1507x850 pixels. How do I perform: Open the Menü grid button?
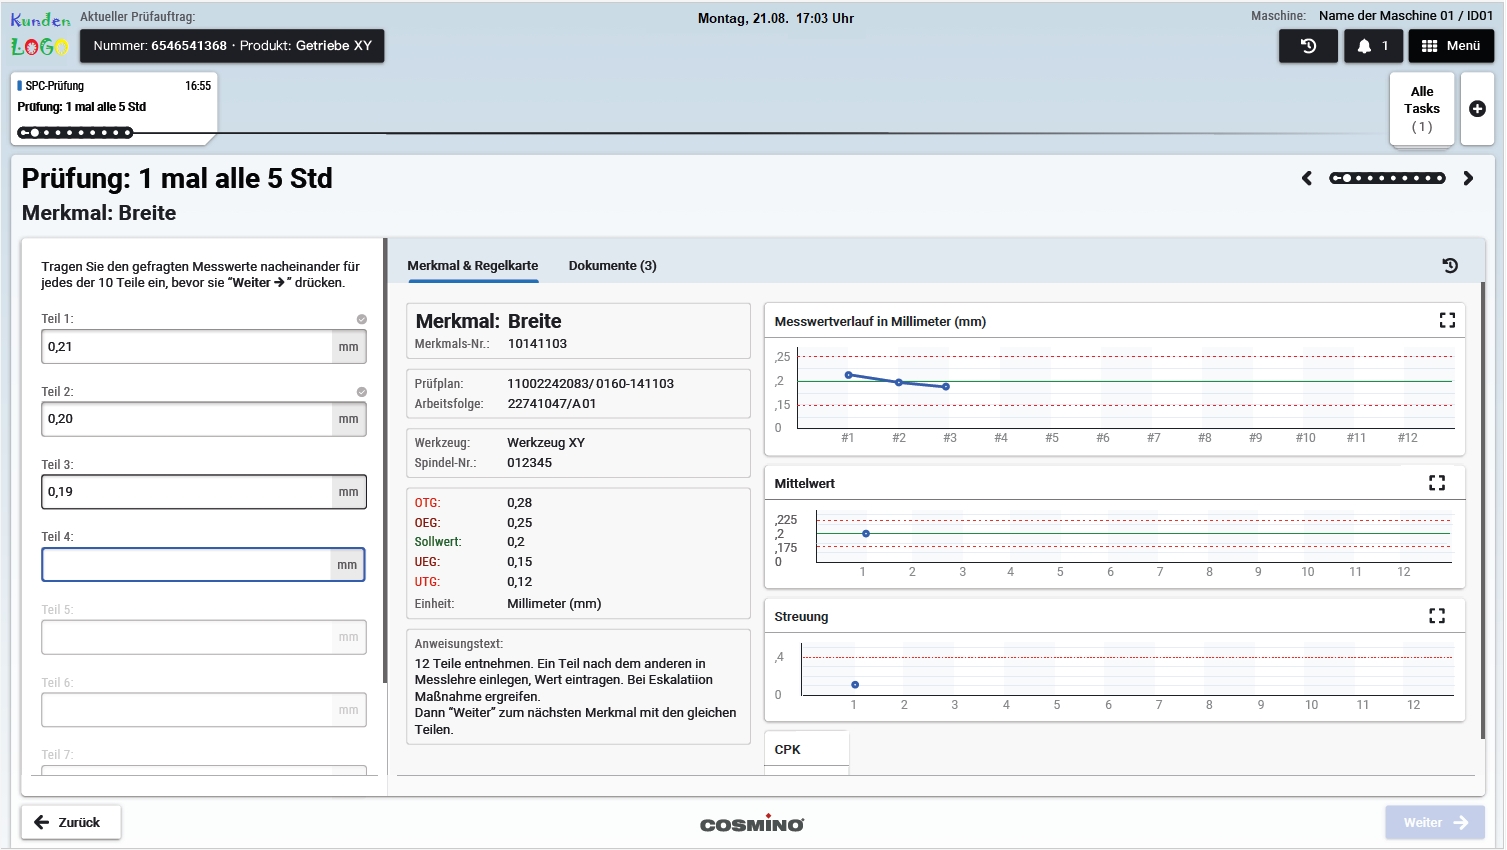[x=1451, y=46]
